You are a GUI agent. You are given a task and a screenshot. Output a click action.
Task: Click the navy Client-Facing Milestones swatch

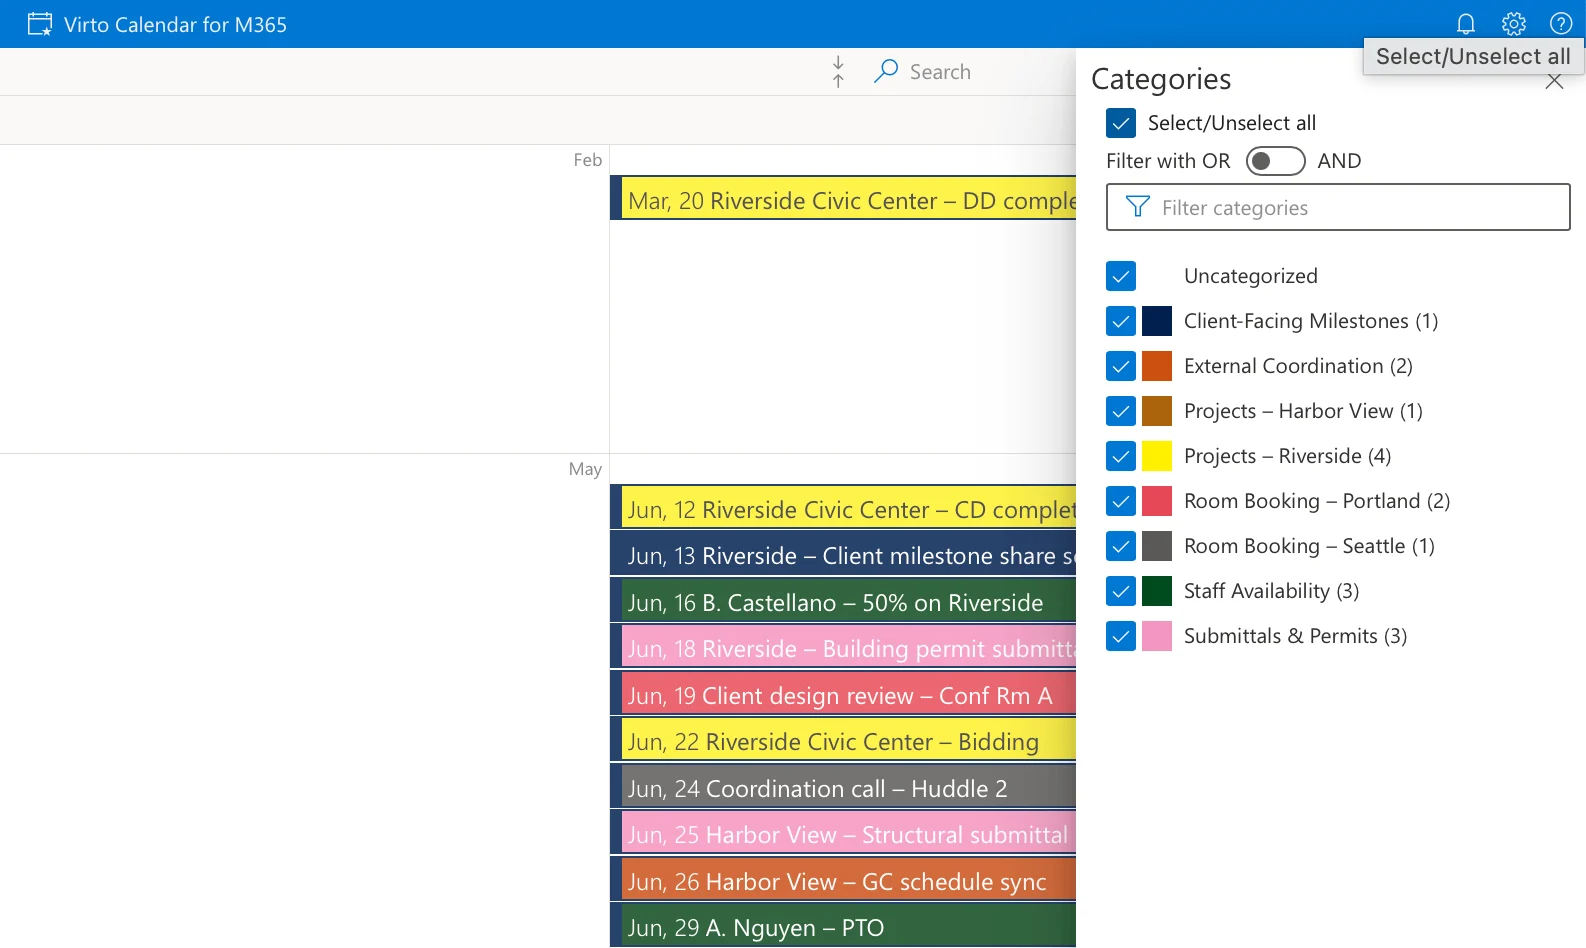pyautogui.click(x=1157, y=321)
